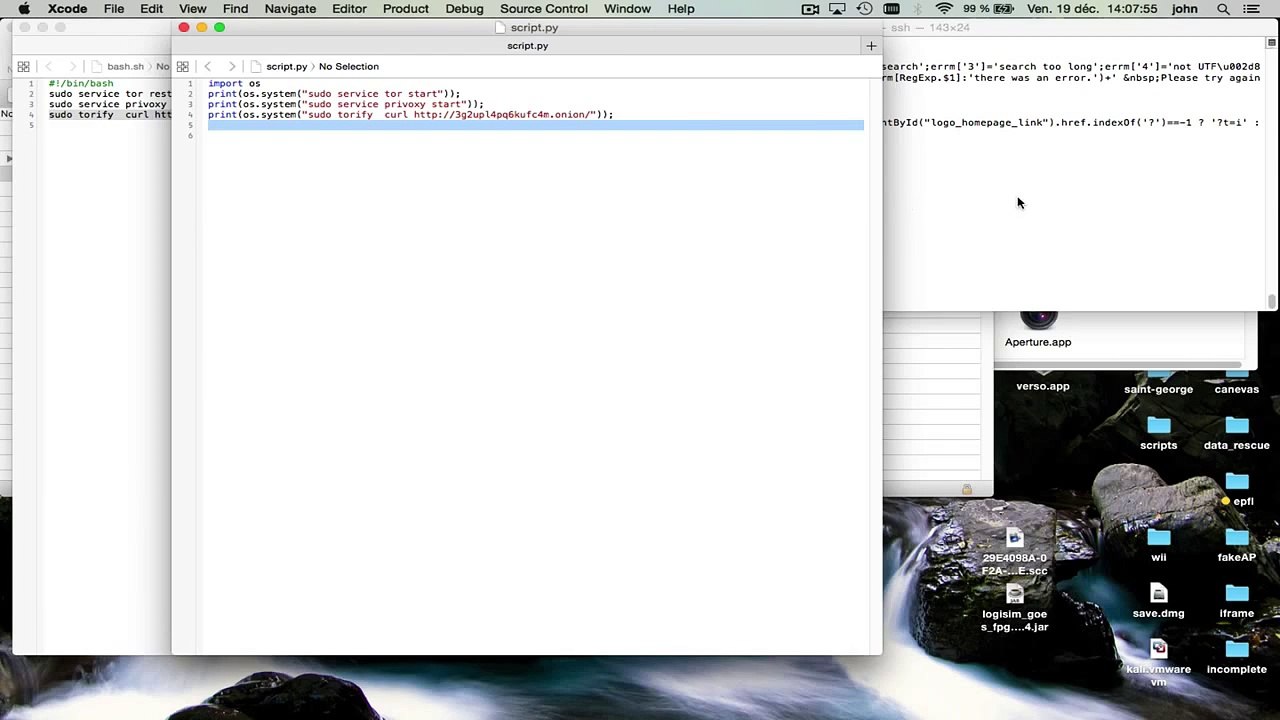Click the screen recording camera icon in menu bar

pos(810,9)
